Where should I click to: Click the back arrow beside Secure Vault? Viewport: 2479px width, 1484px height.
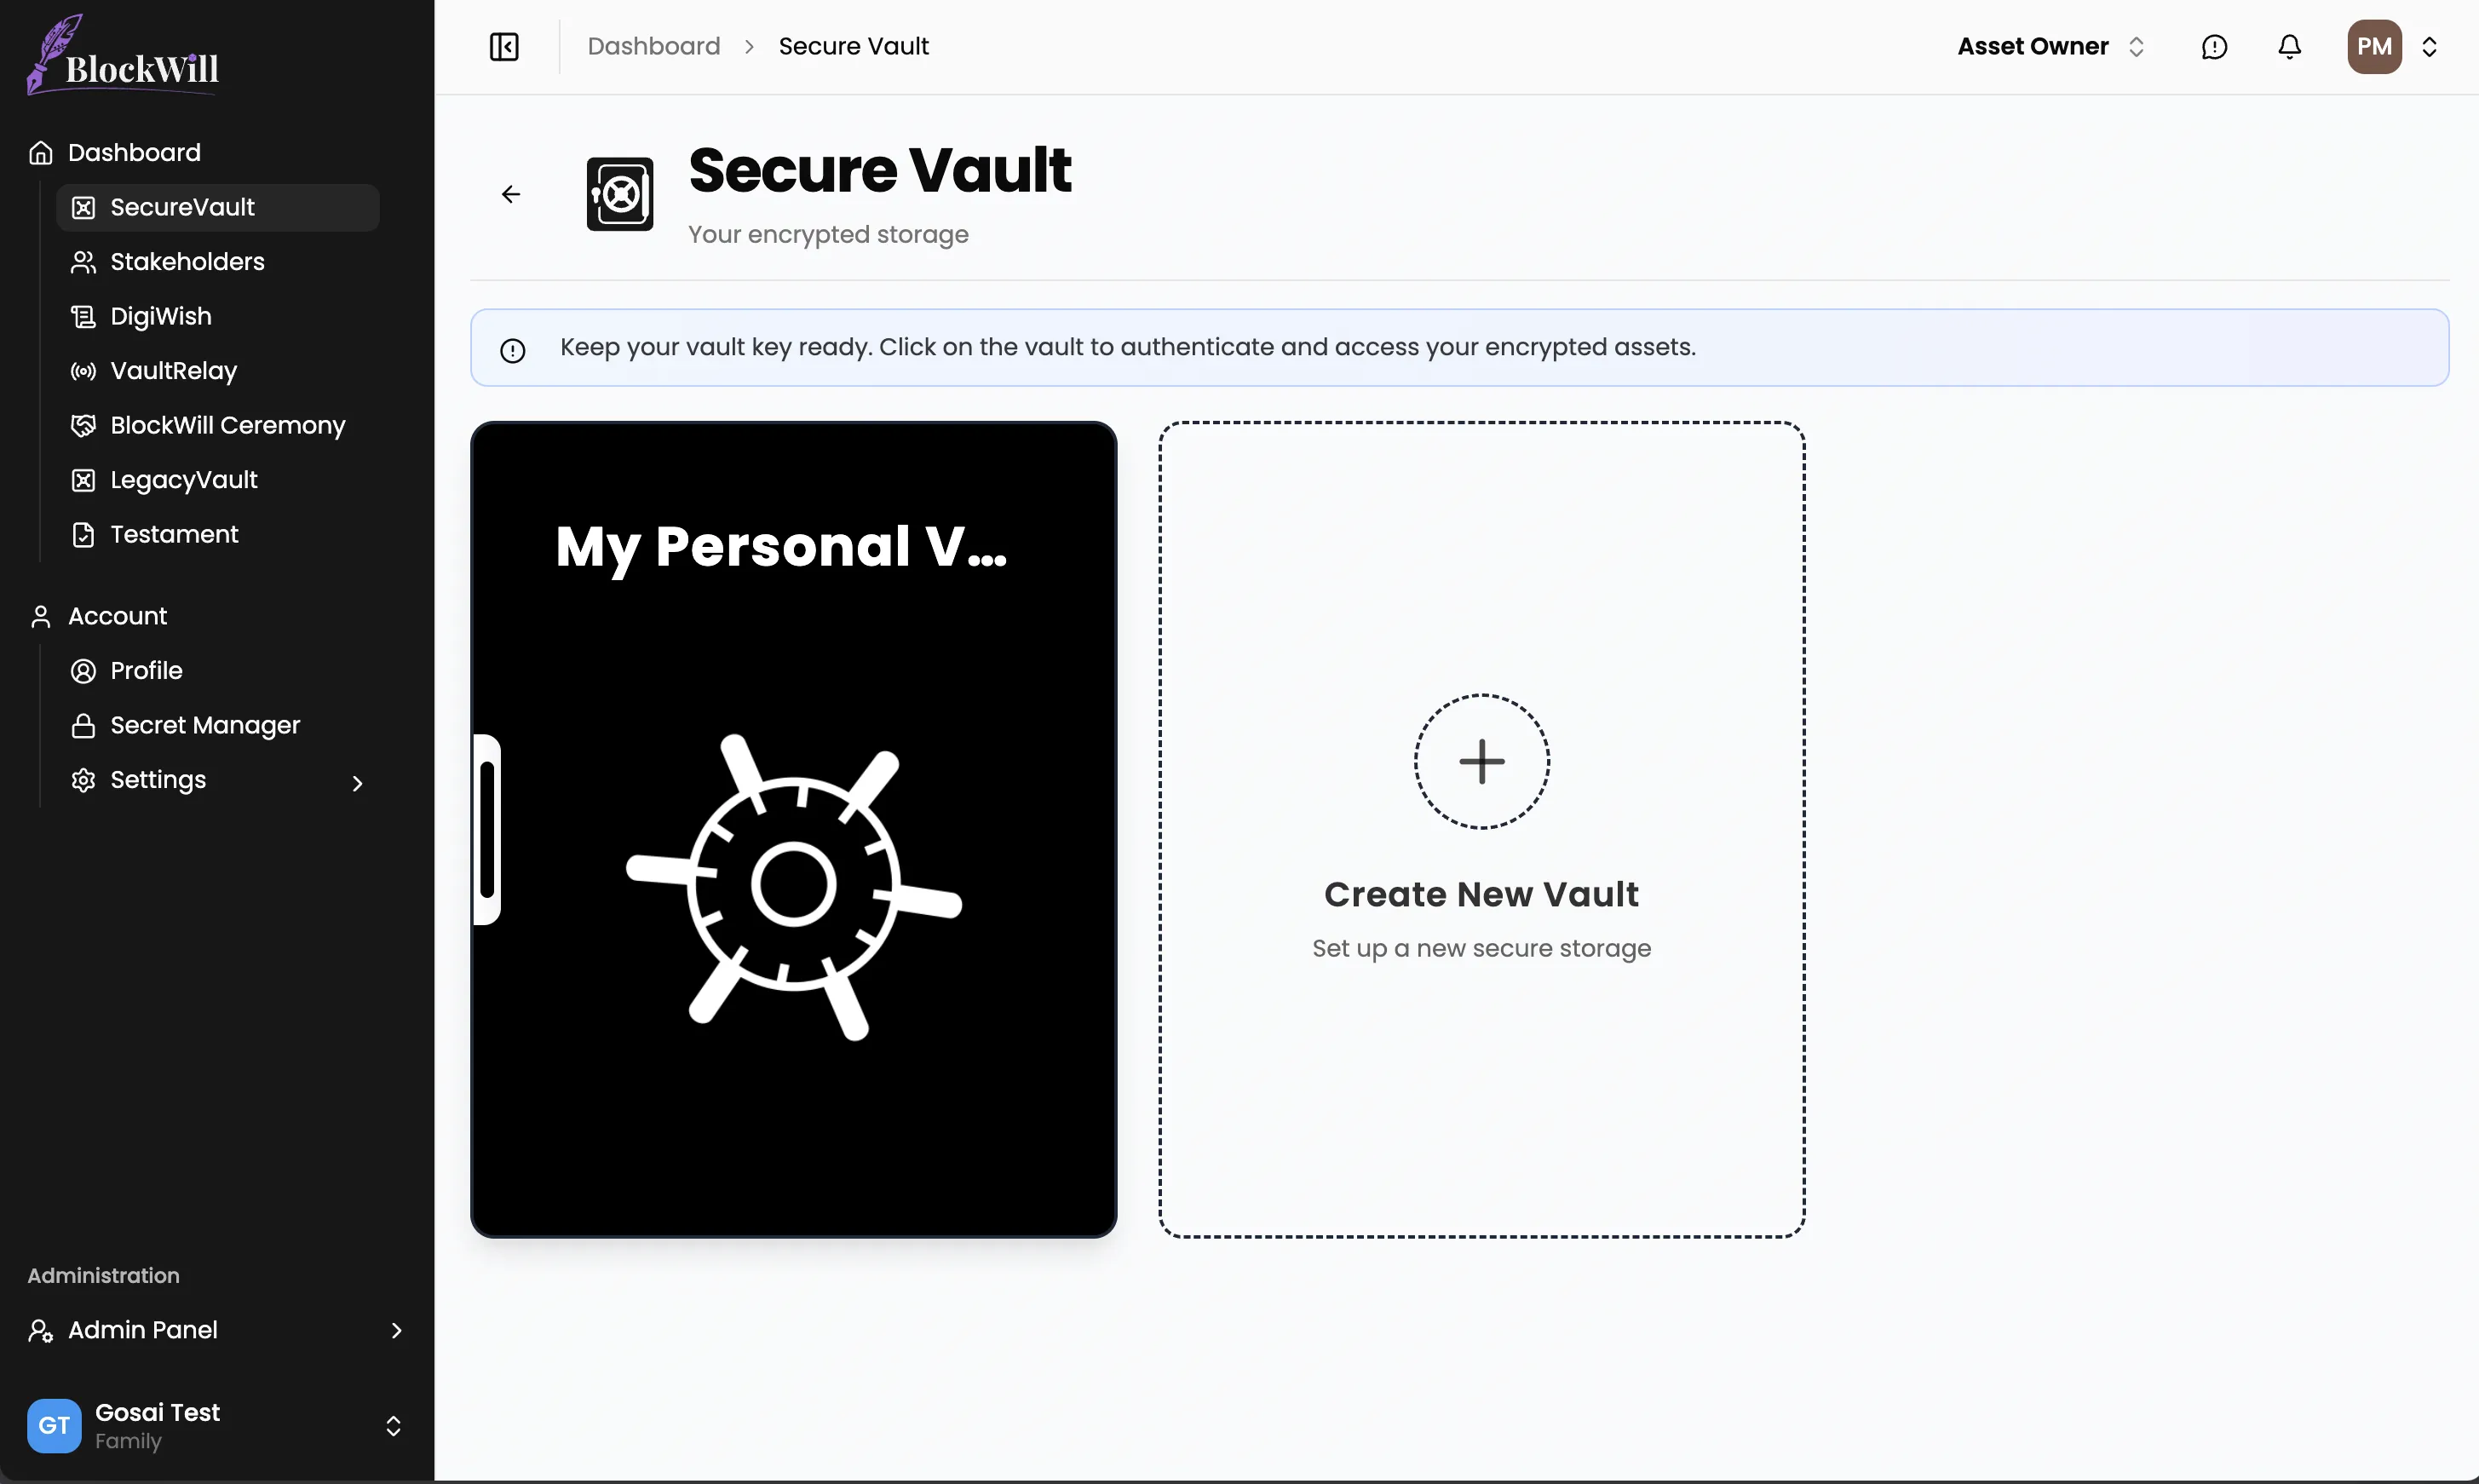(511, 194)
